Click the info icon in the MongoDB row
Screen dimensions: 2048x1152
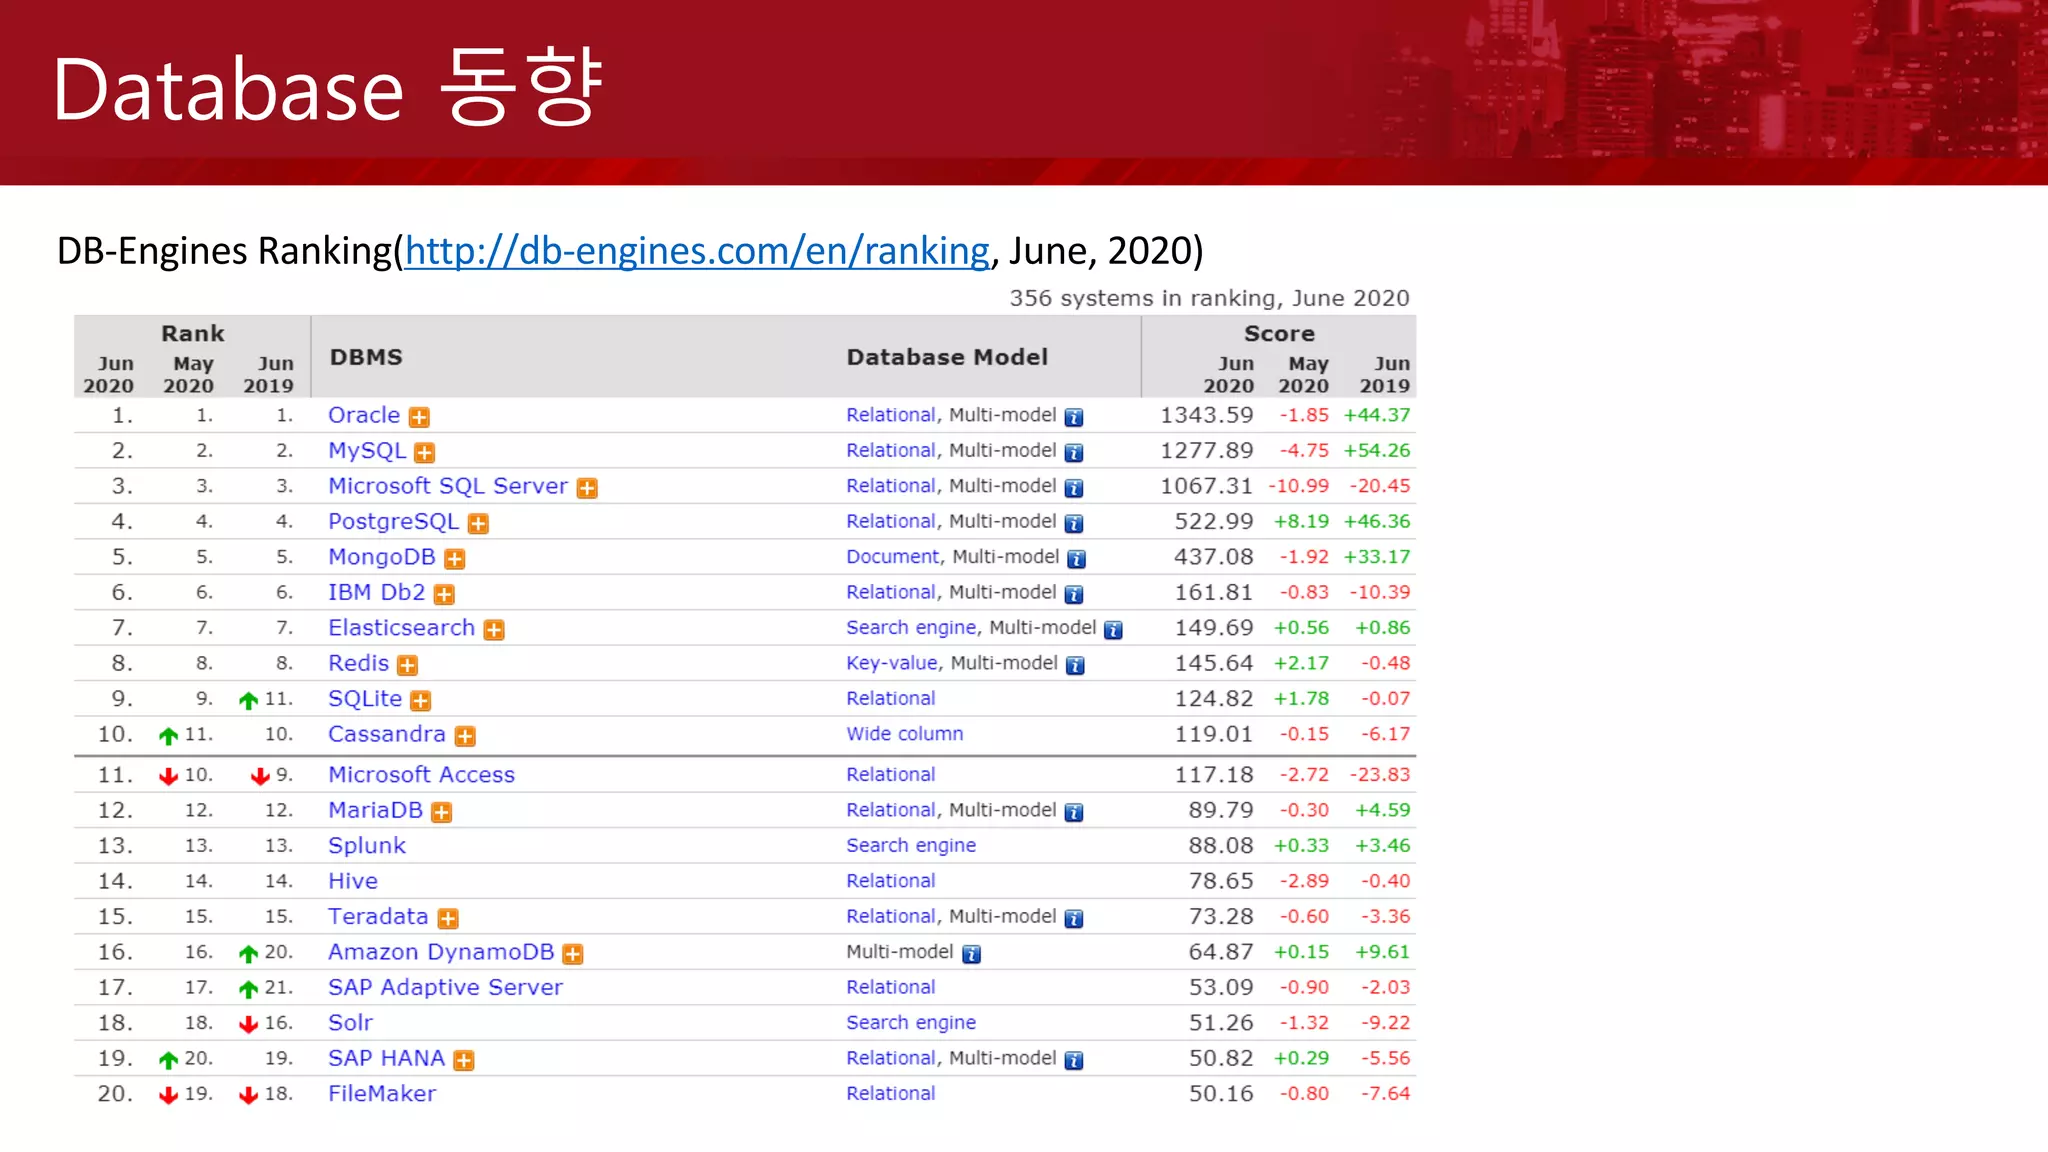coord(1077,559)
